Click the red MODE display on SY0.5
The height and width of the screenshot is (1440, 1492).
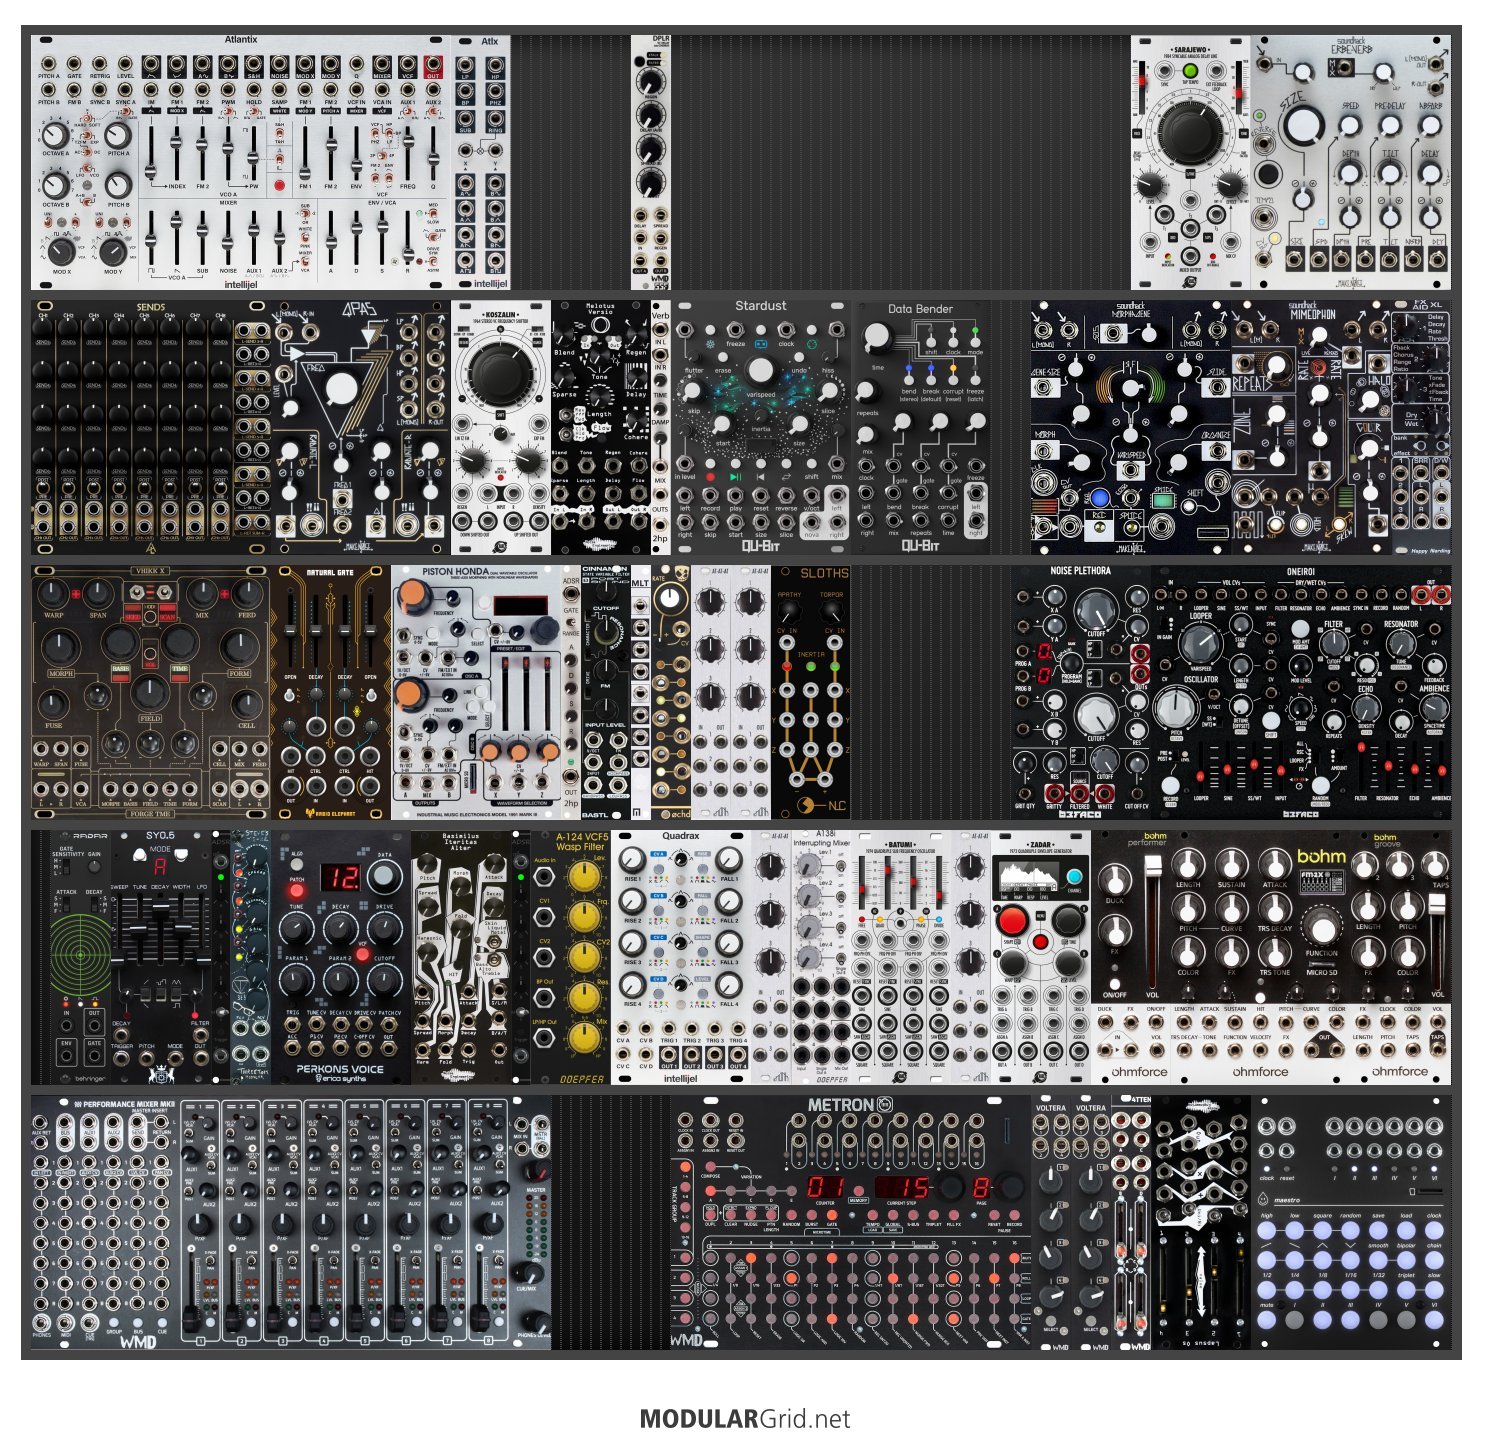(x=160, y=866)
